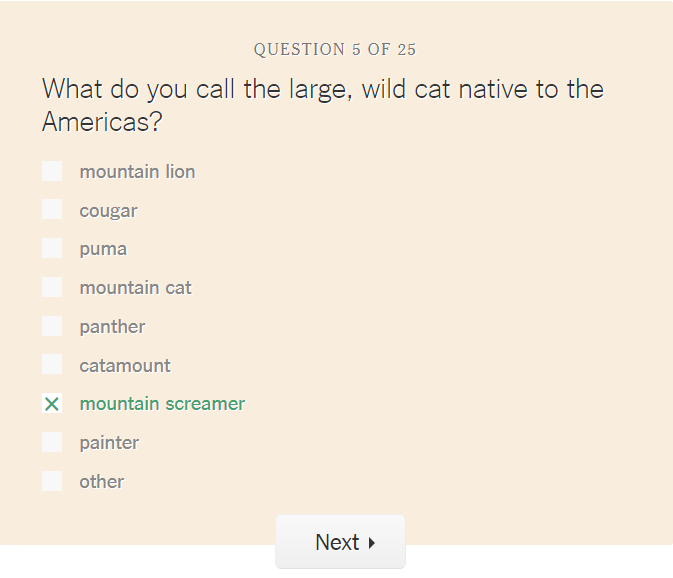Tick the painter checkbox
Screen dimensions: 673x578
(x=52, y=442)
